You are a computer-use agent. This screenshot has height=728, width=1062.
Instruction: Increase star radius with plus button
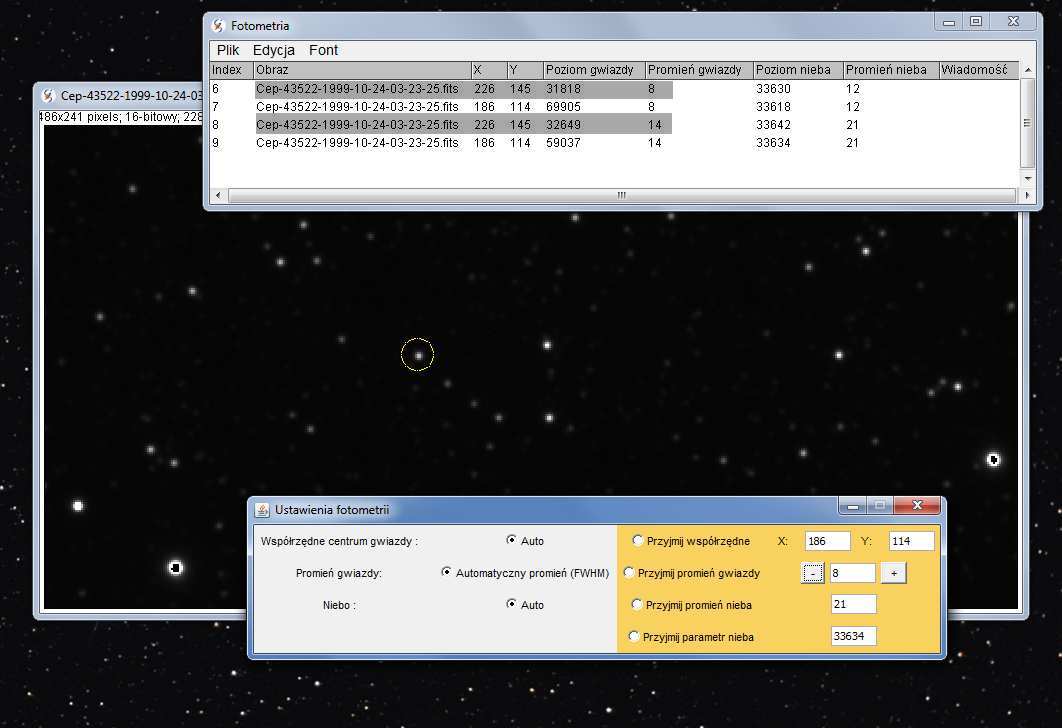[x=894, y=573]
